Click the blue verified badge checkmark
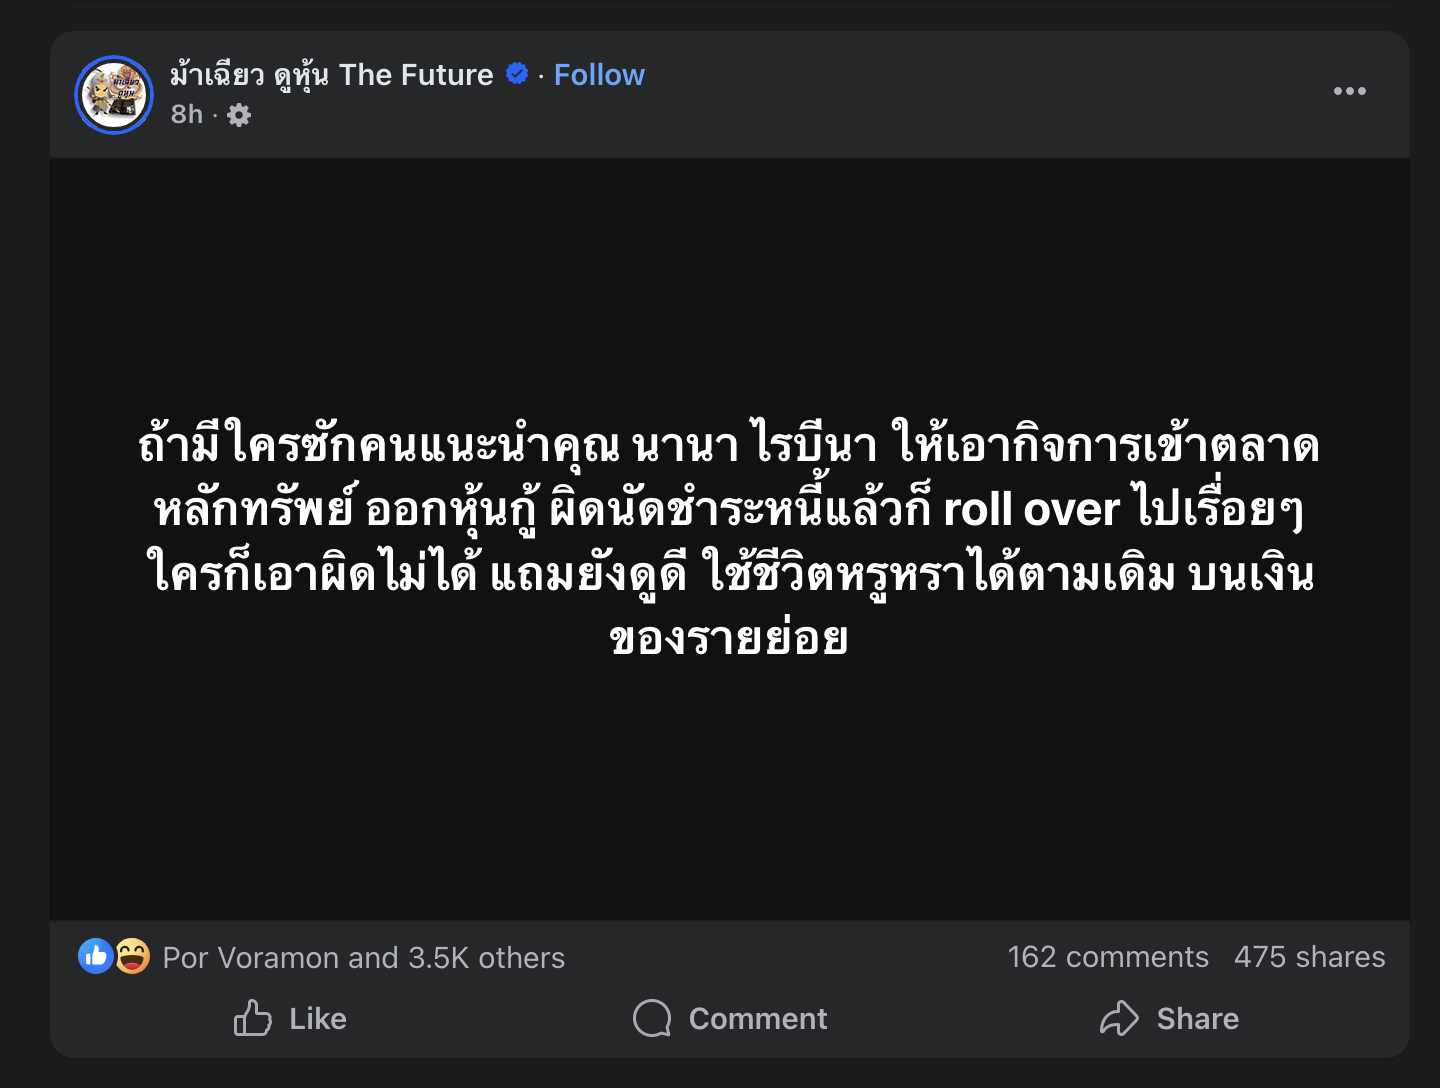Image resolution: width=1440 pixels, height=1088 pixels. tap(517, 74)
